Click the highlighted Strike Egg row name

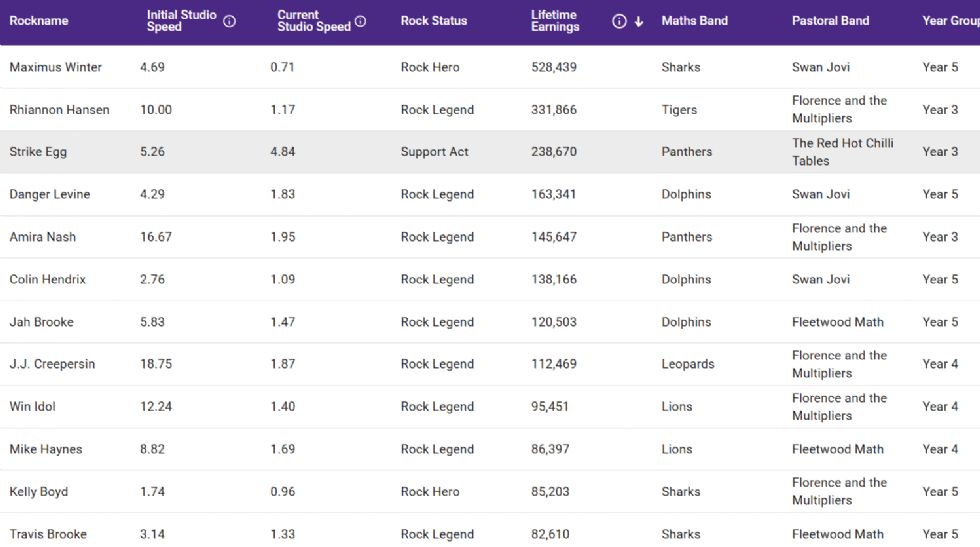tap(36, 152)
